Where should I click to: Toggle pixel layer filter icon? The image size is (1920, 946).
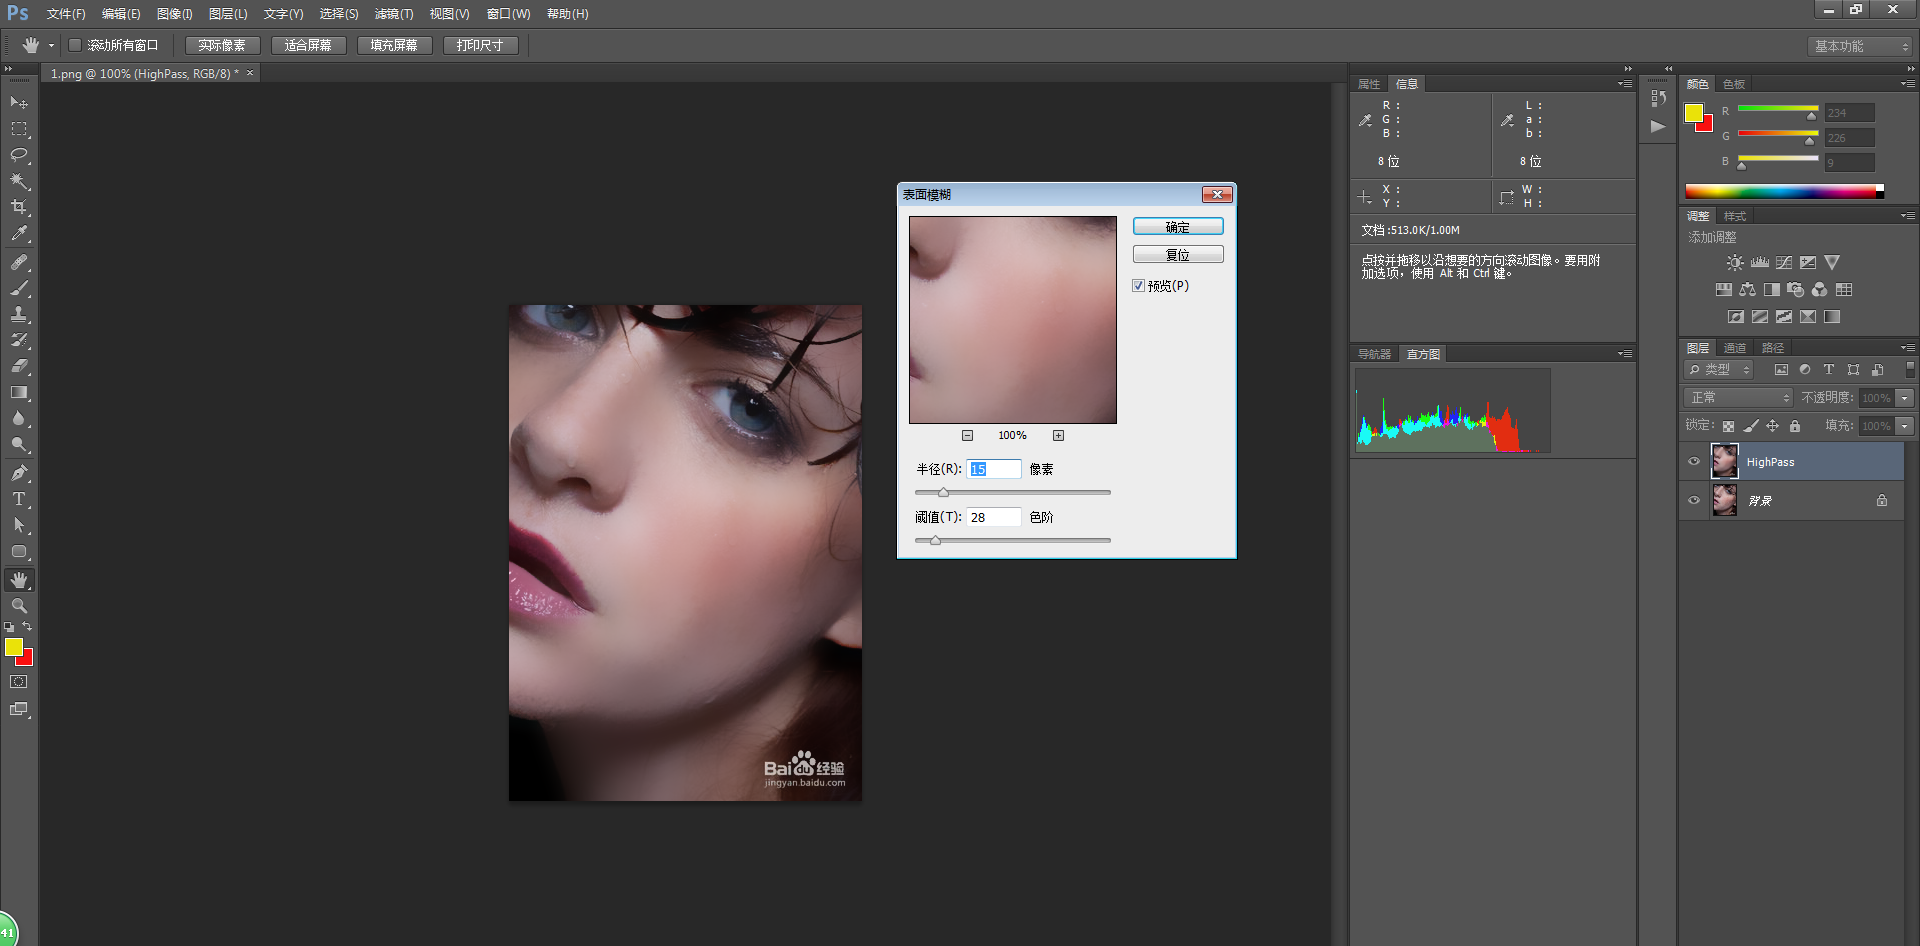click(1781, 370)
